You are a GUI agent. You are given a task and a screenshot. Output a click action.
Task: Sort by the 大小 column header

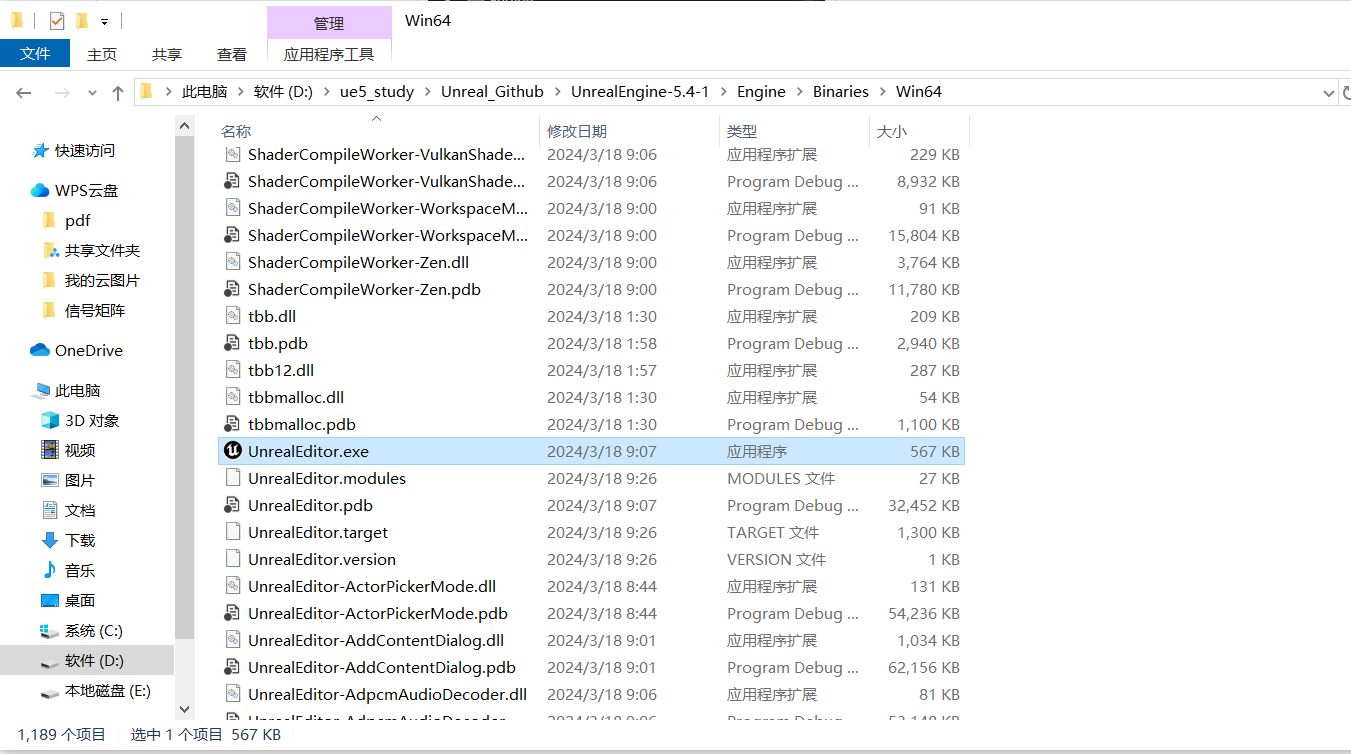pyautogui.click(x=892, y=131)
